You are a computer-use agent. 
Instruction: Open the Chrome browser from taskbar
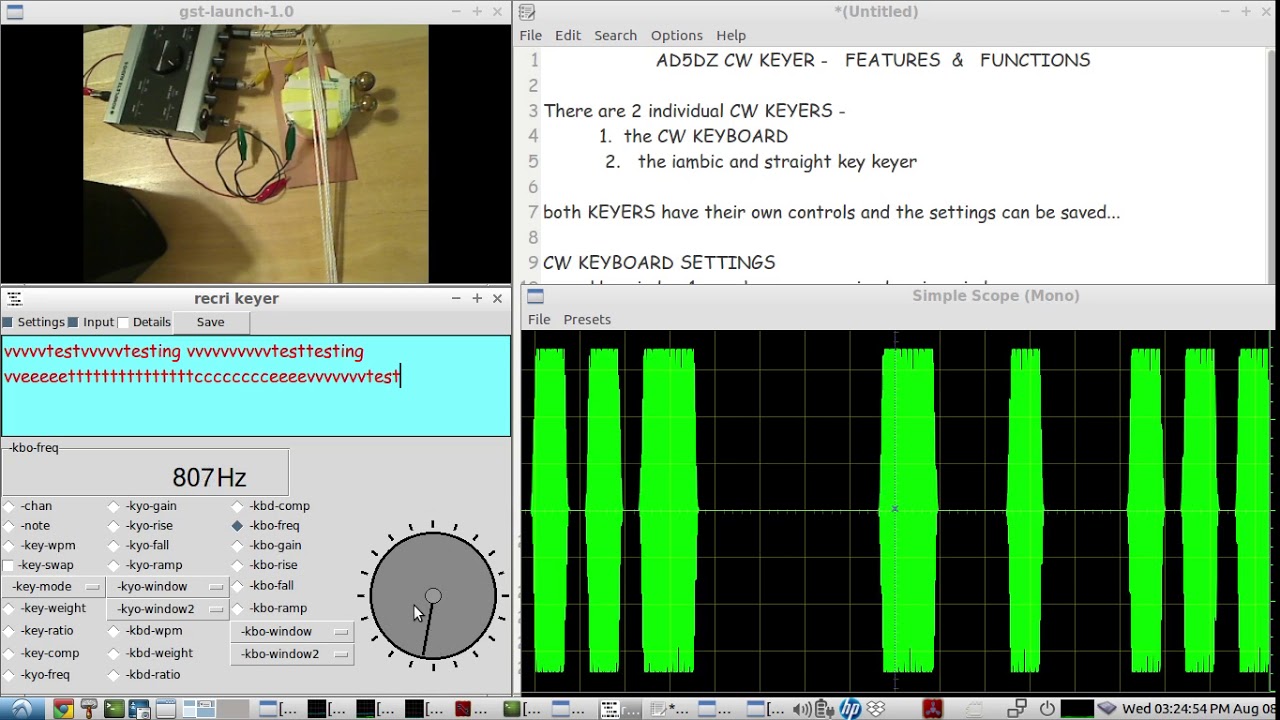[63, 709]
